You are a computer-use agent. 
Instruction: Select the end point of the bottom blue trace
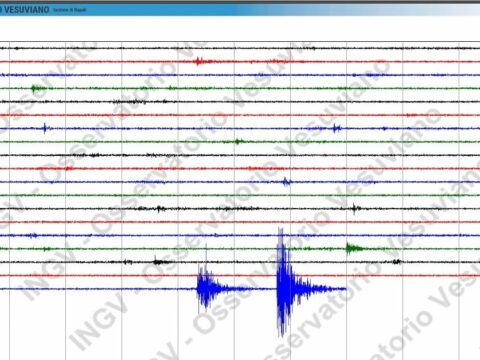point(345,289)
